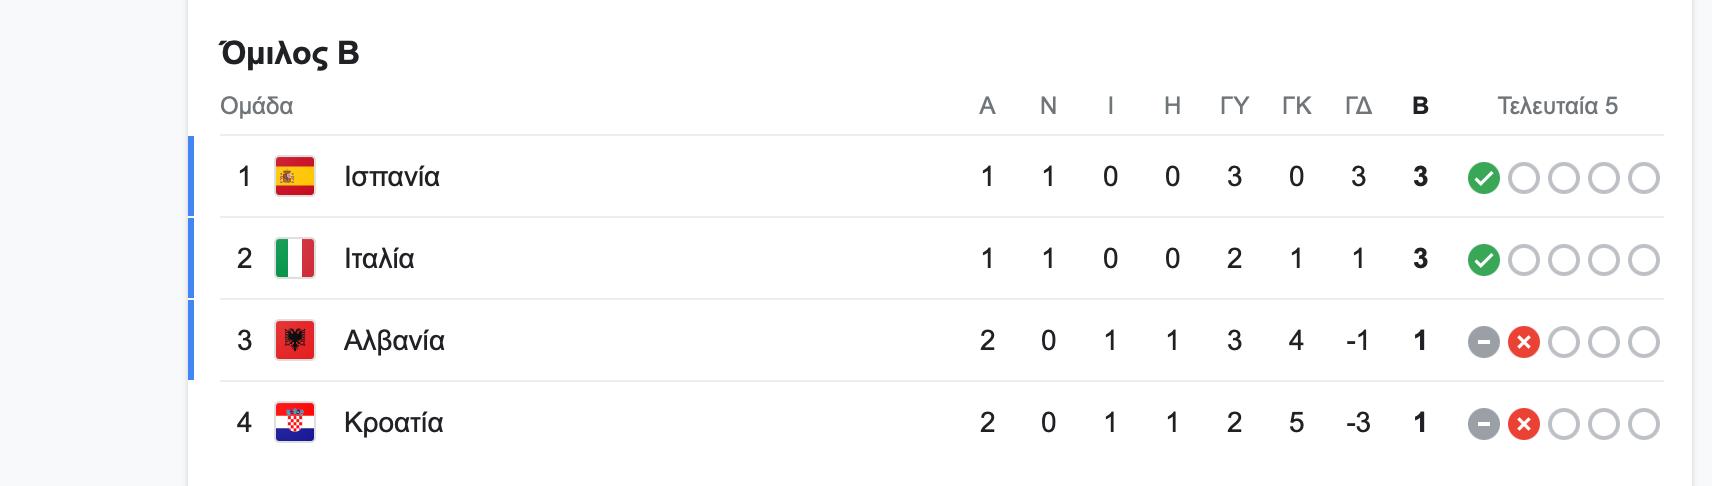Click the Croatia flag icon
The height and width of the screenshot is (486, 1712).
295,422
